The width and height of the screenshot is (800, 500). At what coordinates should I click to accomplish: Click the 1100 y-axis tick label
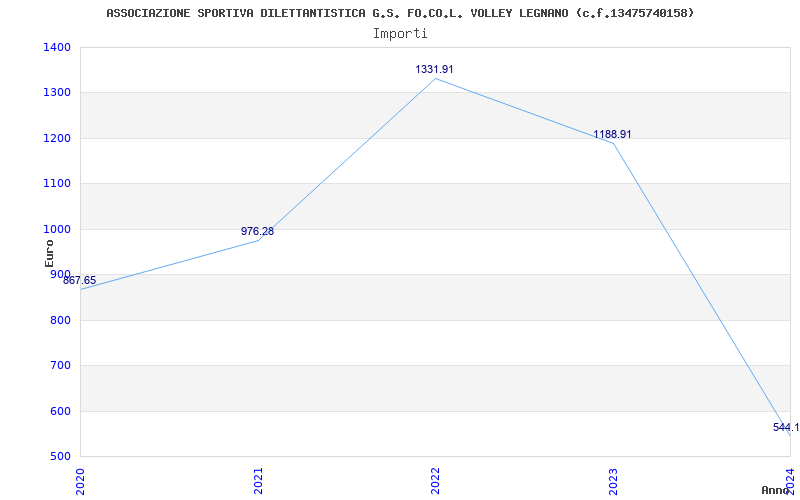click(x=57, y=184)
